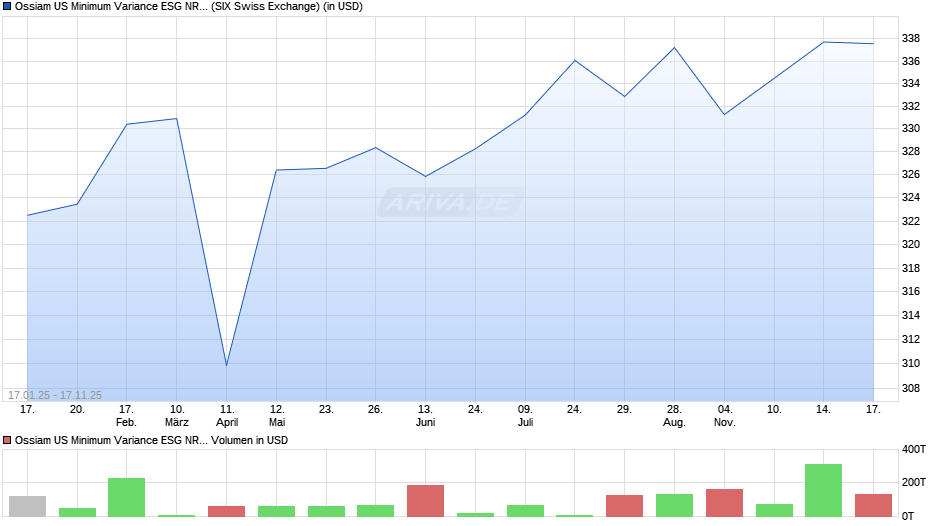Click the '04. Nov.' date axis label
The image size is (940, 526).
coord(724,416)
